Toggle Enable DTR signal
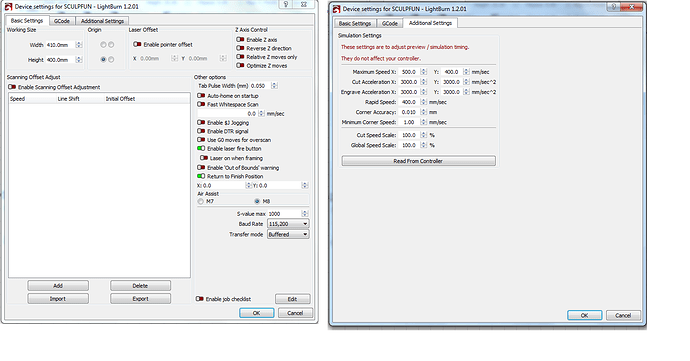Screen dimensions: 690x361 (x=201, y=131)
